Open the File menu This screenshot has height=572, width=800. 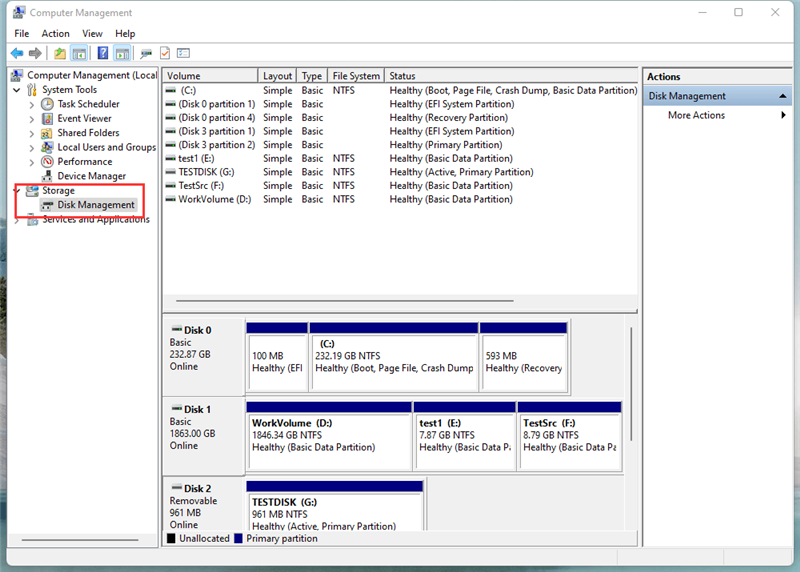coord(21,34)
